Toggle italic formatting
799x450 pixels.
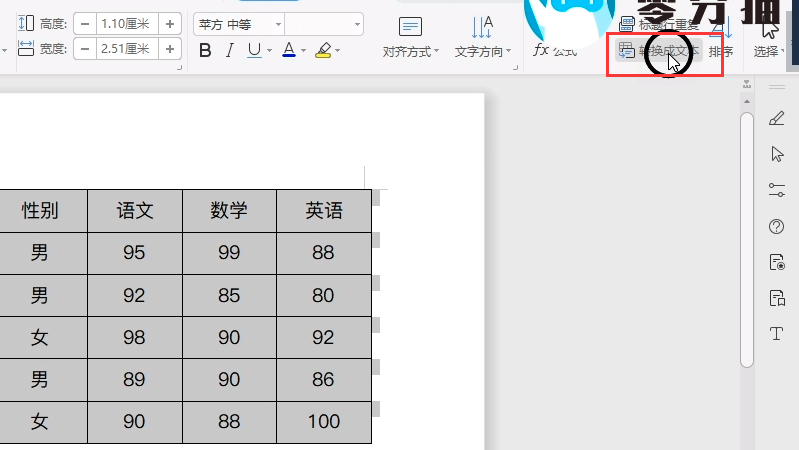[230, 50]
